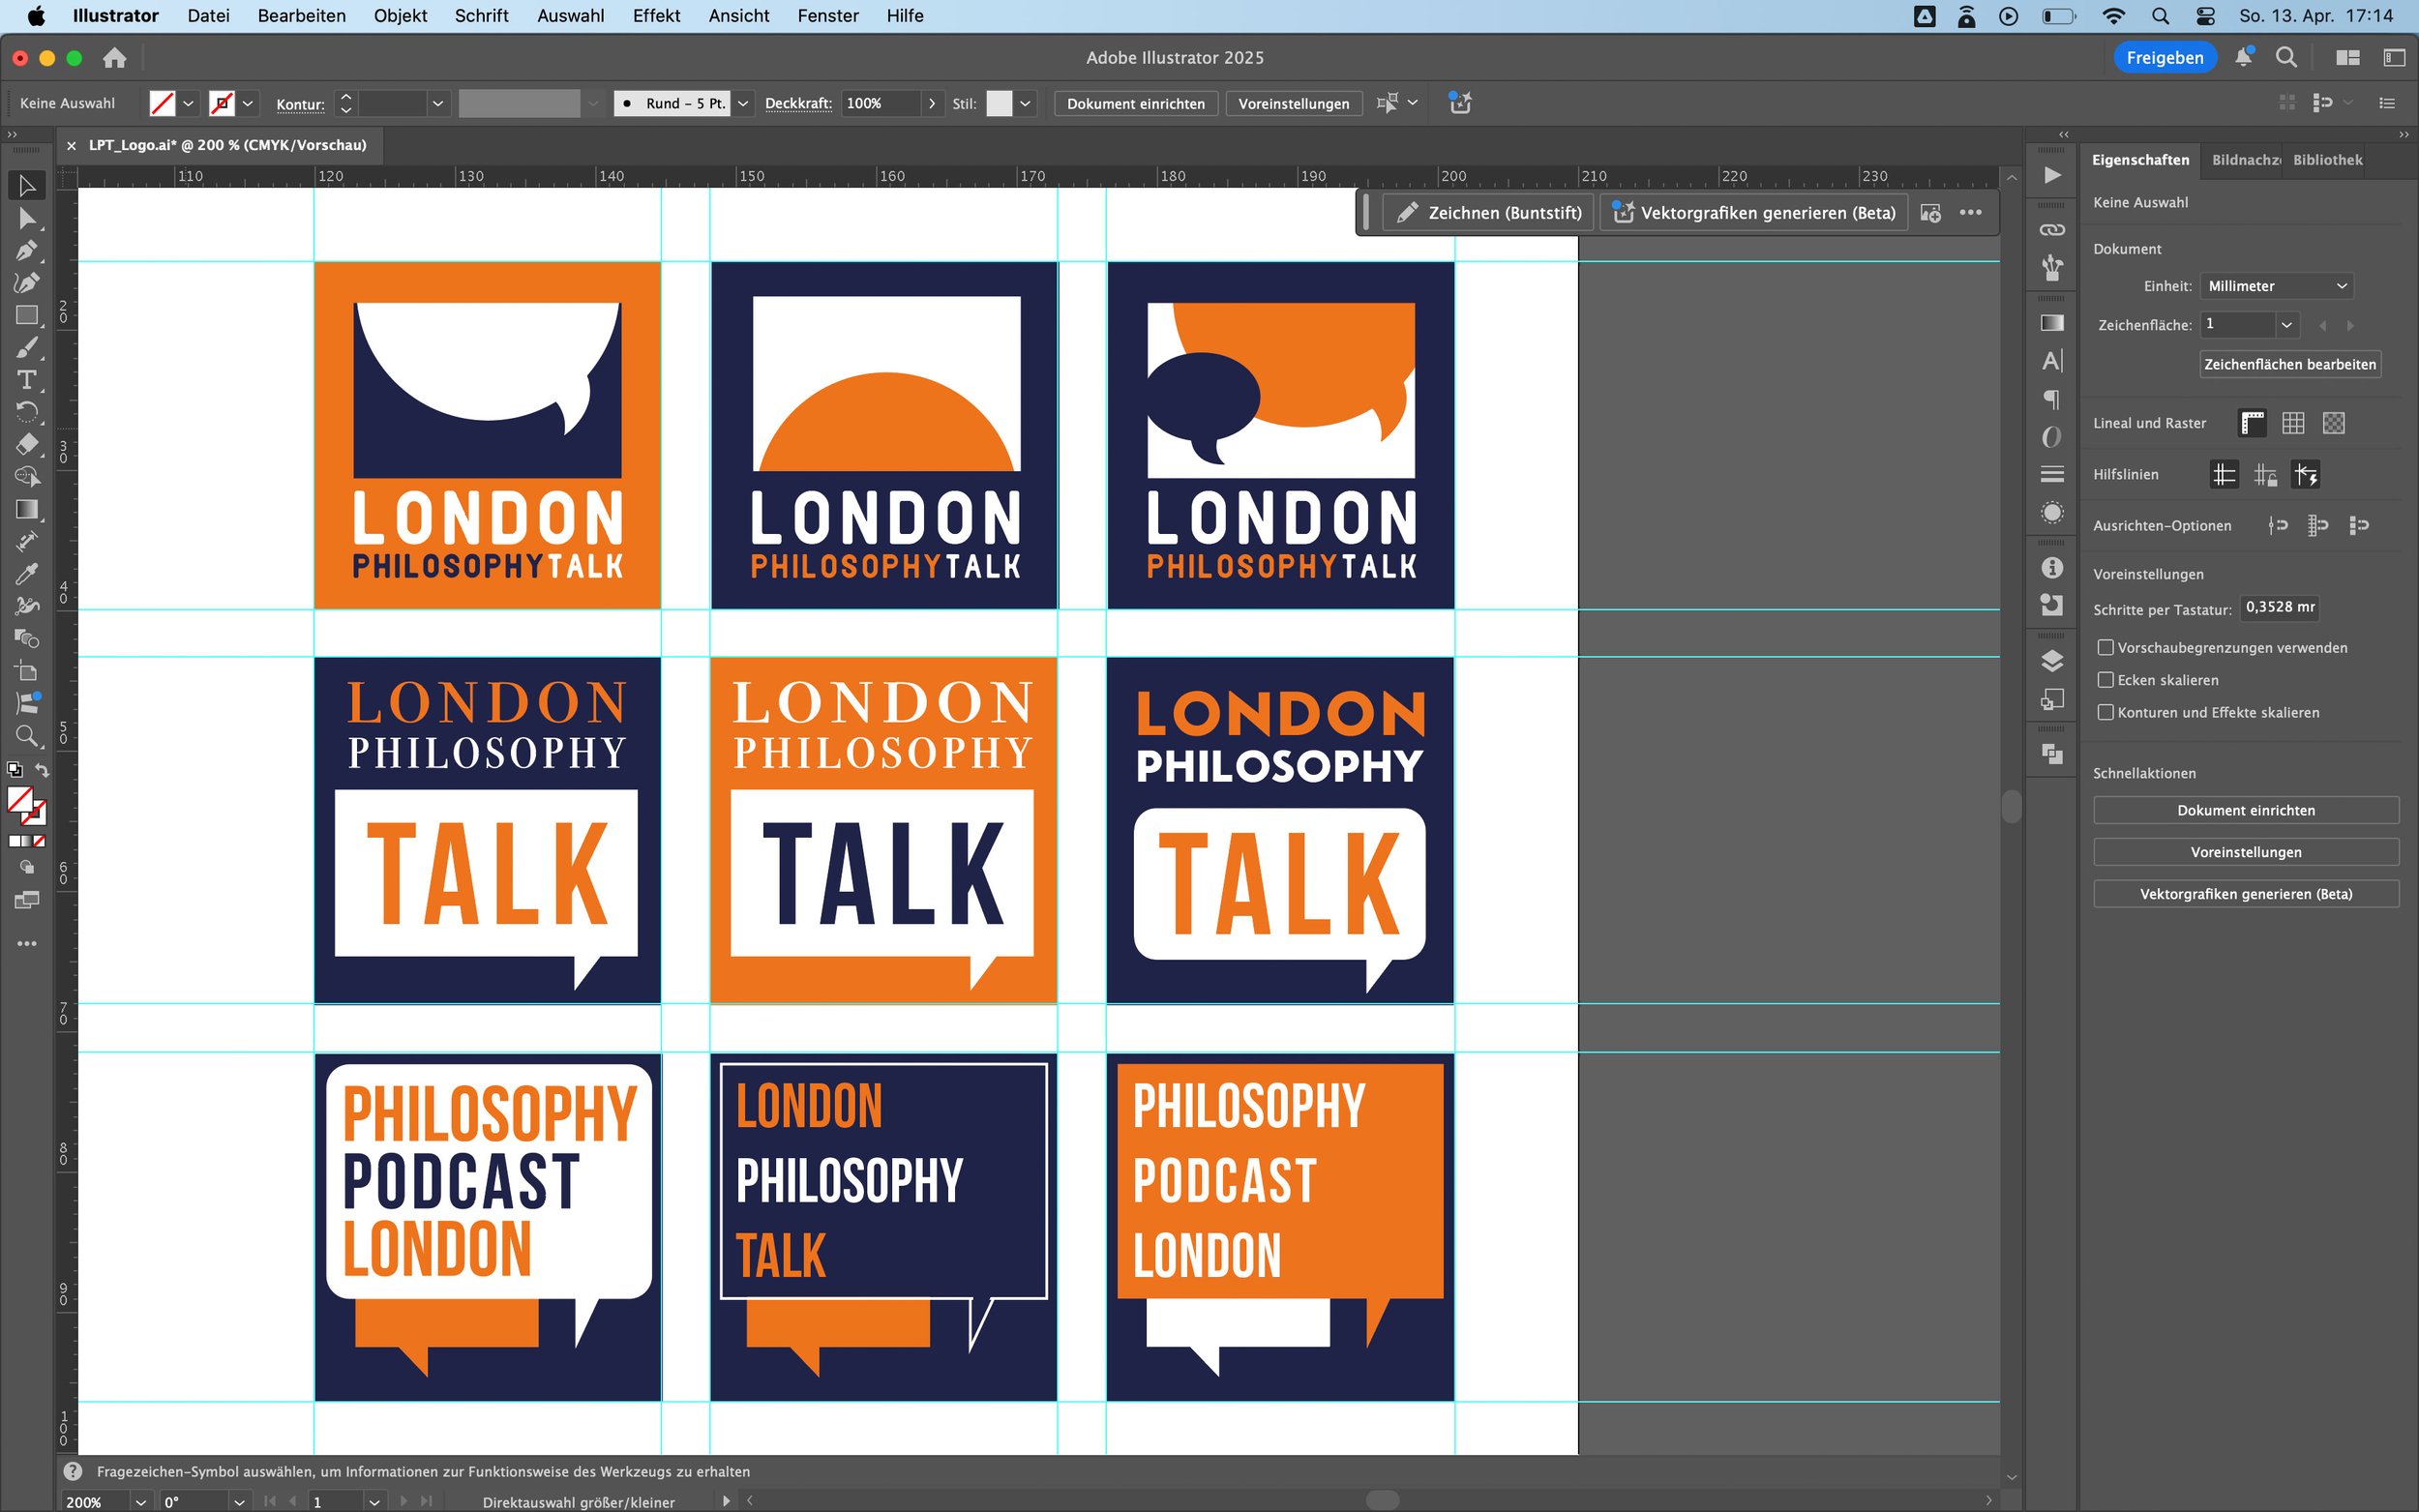The image size is (2419, 1512).
Task: Open the 200% zoom level dropdown
Action: point(140,1502)
